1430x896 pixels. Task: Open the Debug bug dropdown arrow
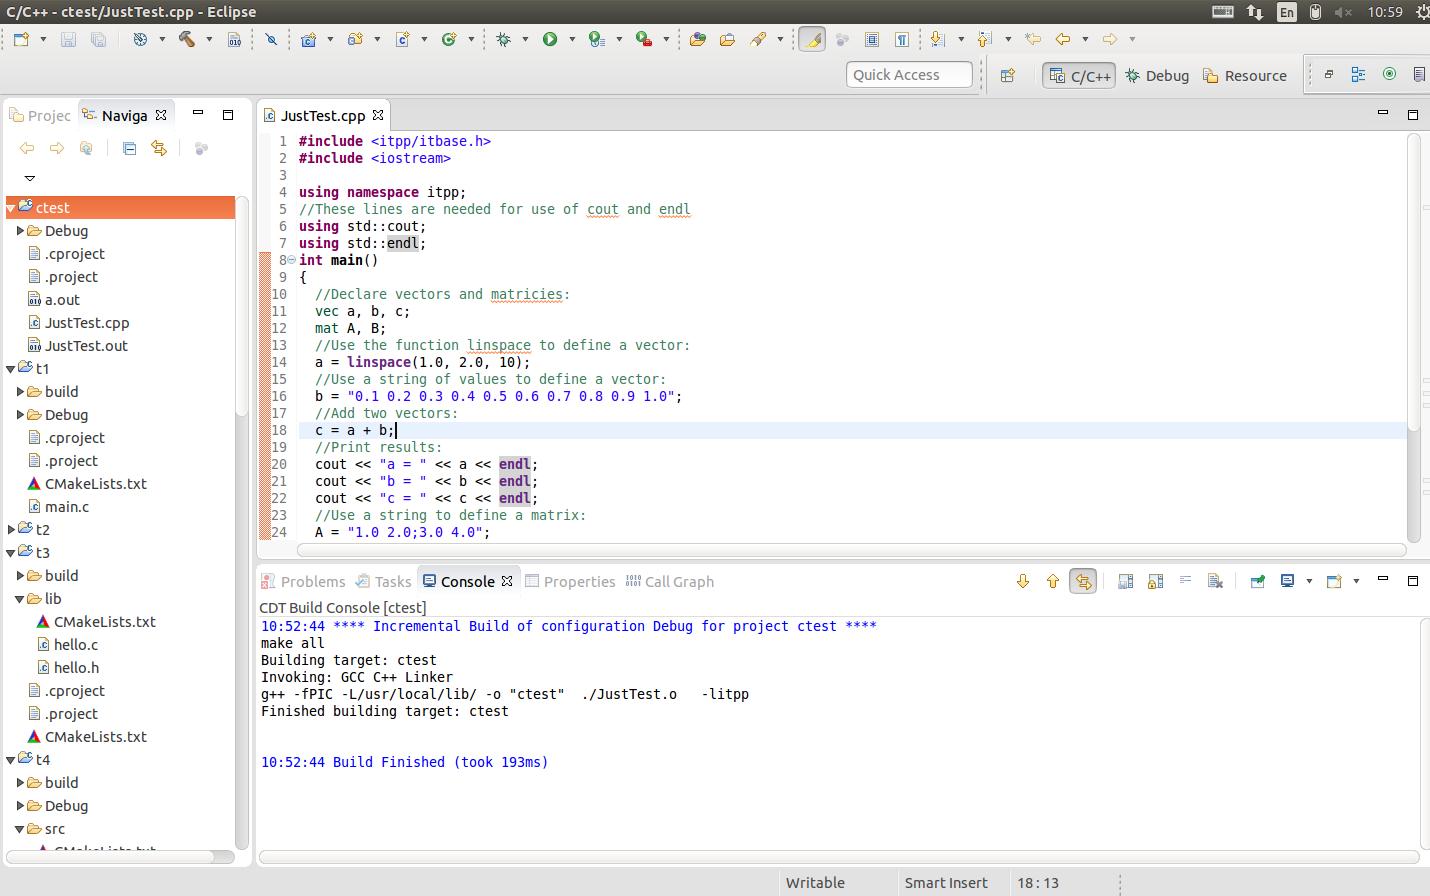pos(525,39)
